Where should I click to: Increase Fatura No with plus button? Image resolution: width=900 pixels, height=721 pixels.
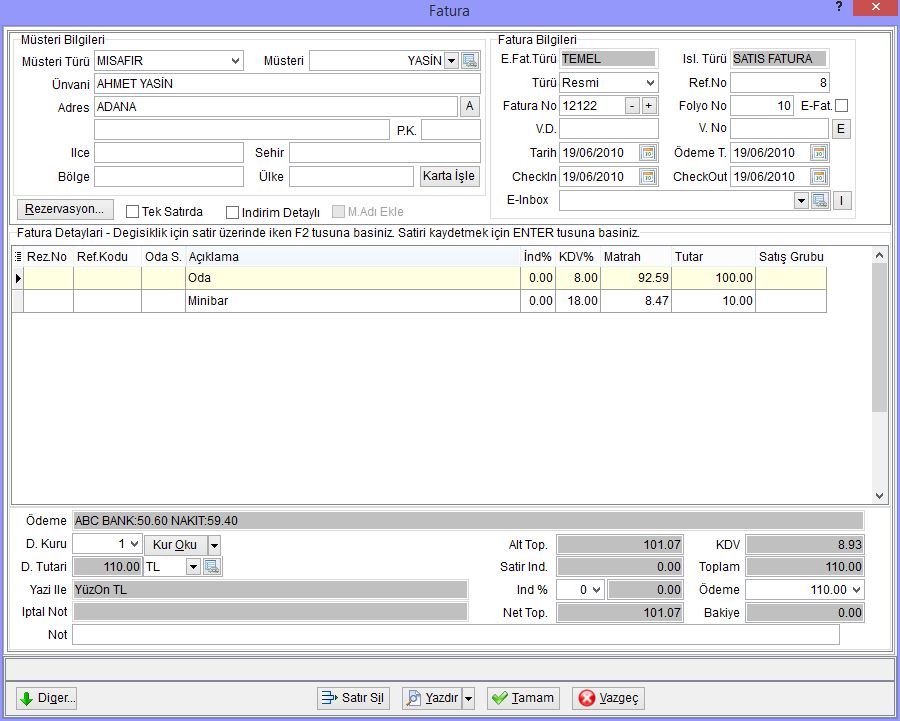[649, 106]
